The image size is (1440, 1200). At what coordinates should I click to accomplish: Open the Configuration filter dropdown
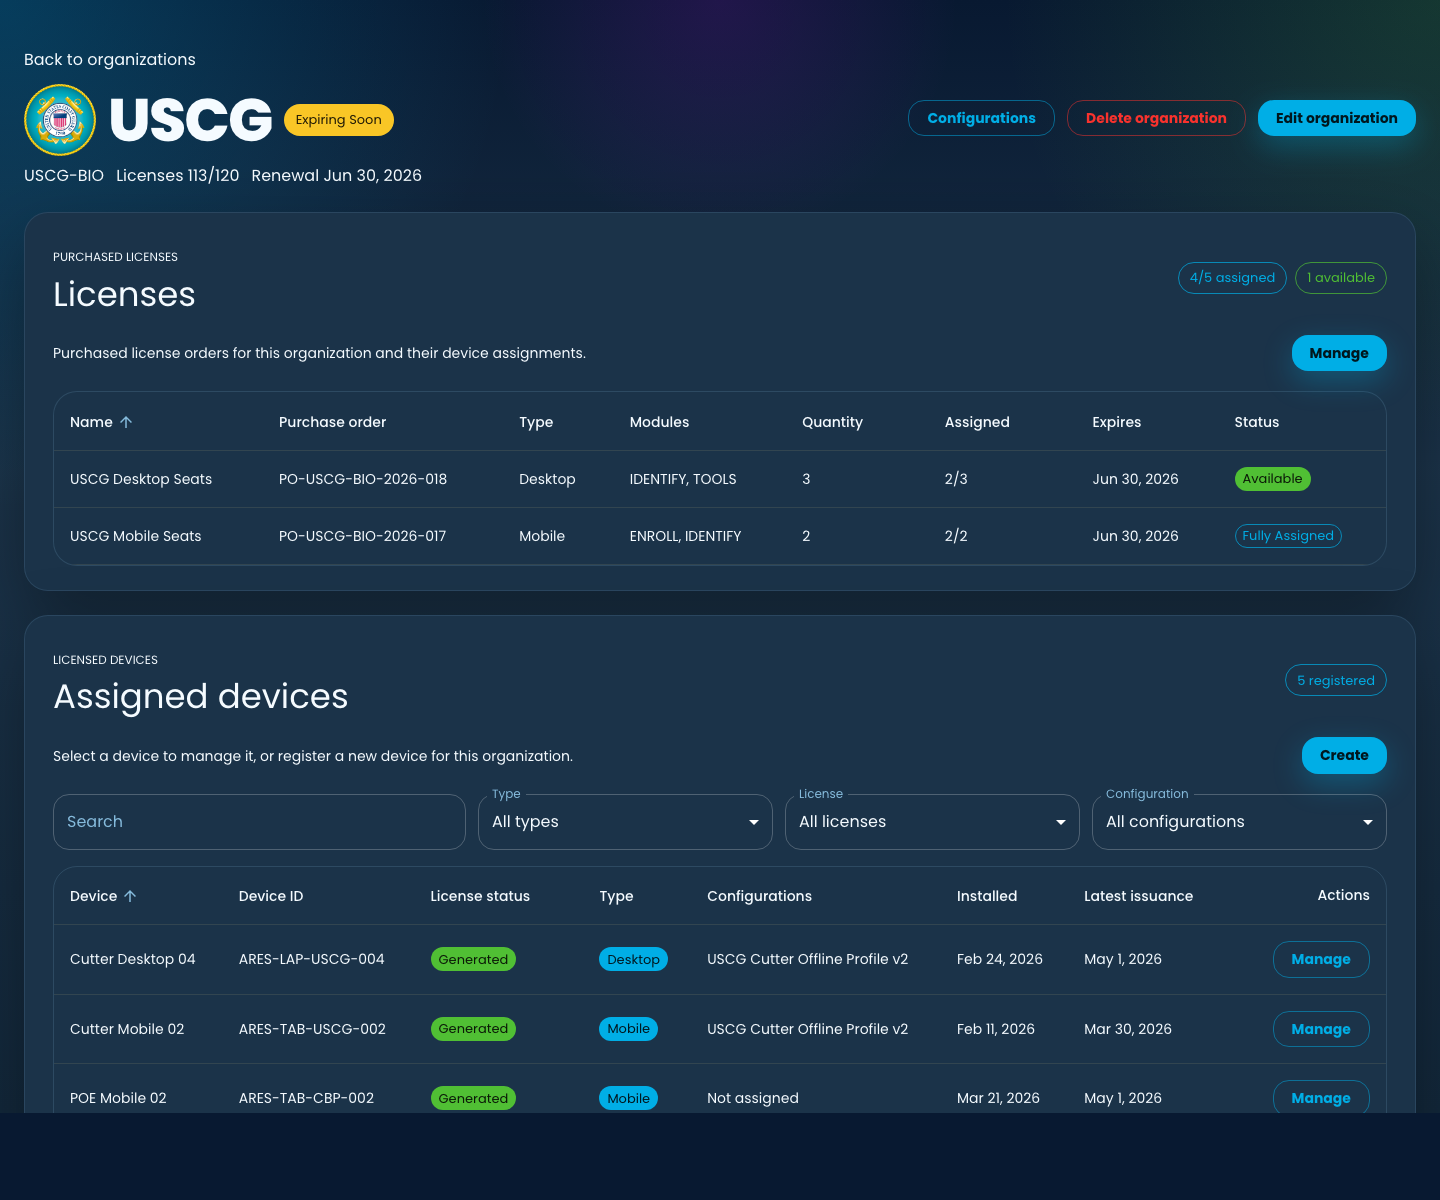click(x=1239, y=822)
